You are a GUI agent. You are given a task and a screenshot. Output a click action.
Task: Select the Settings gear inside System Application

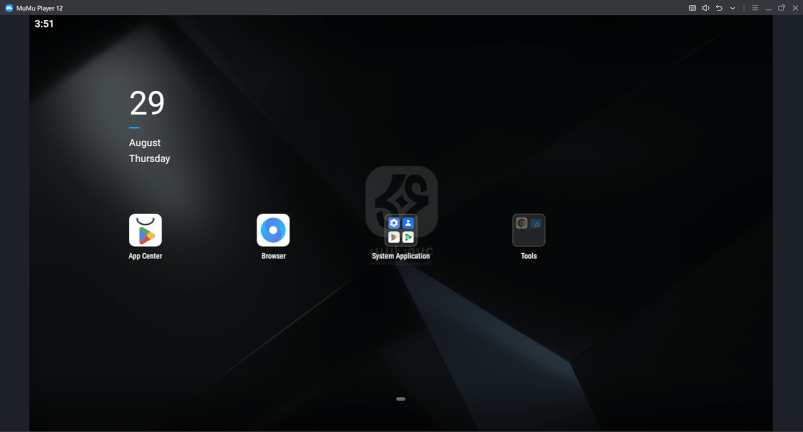394,223
